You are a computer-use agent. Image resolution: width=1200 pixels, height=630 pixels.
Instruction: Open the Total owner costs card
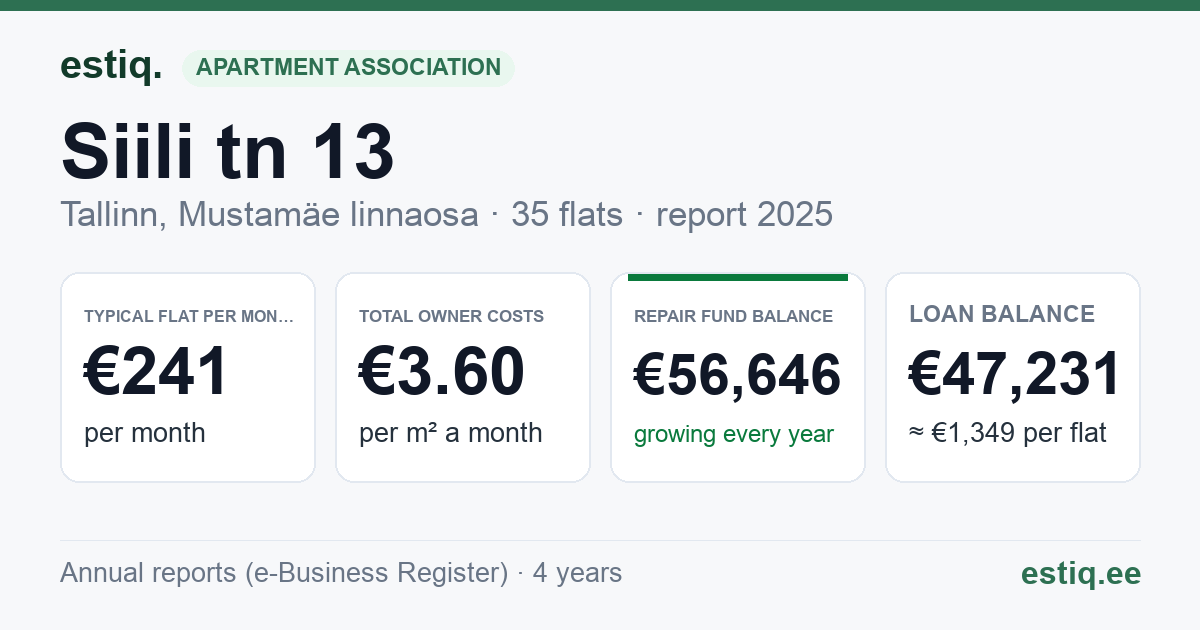click(463, 377)
